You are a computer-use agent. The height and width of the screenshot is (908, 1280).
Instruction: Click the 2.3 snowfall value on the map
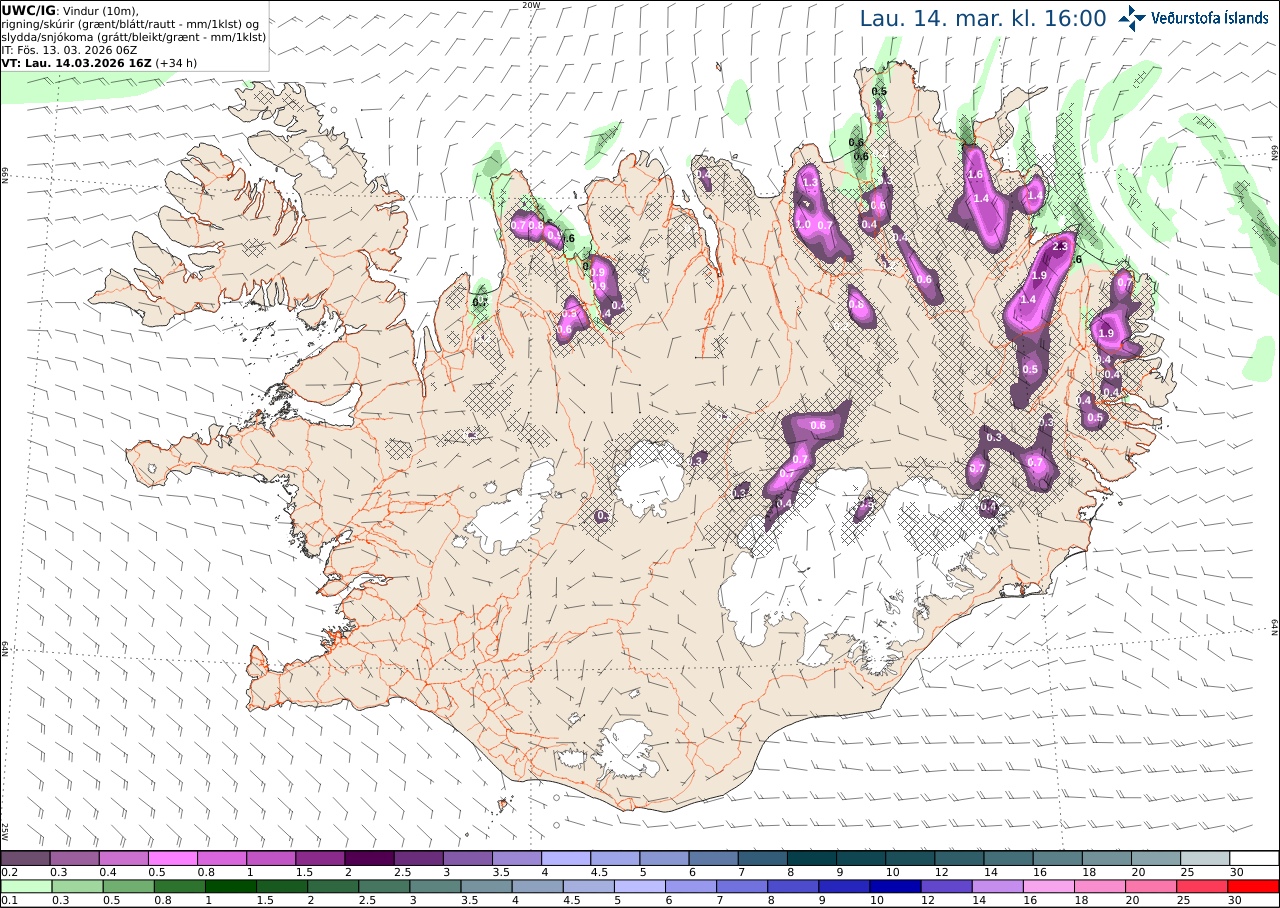click(1061, 247)
